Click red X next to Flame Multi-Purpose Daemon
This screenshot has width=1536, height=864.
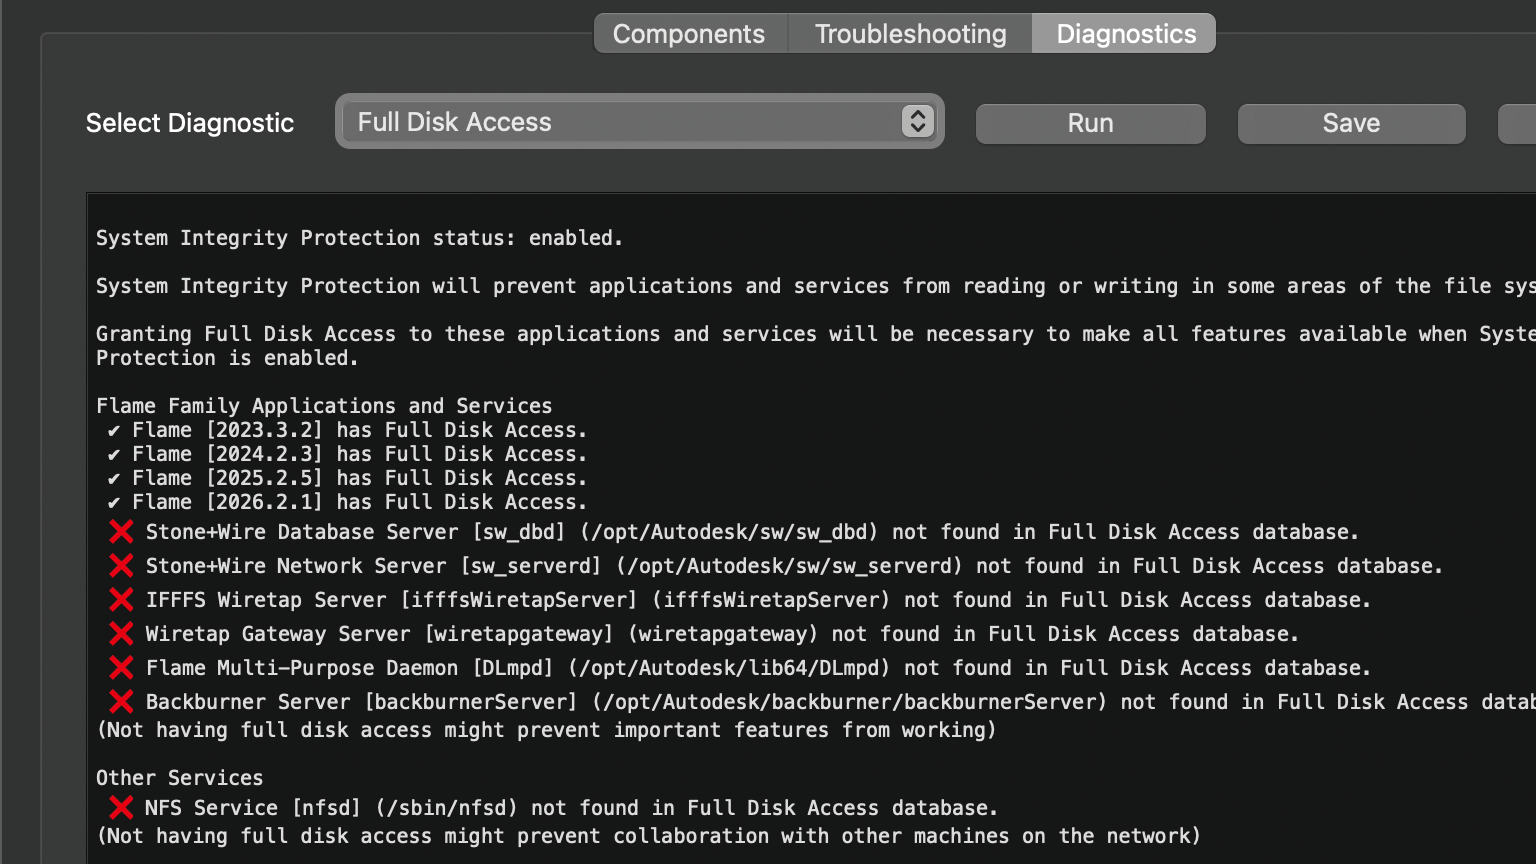coord(121,668)
